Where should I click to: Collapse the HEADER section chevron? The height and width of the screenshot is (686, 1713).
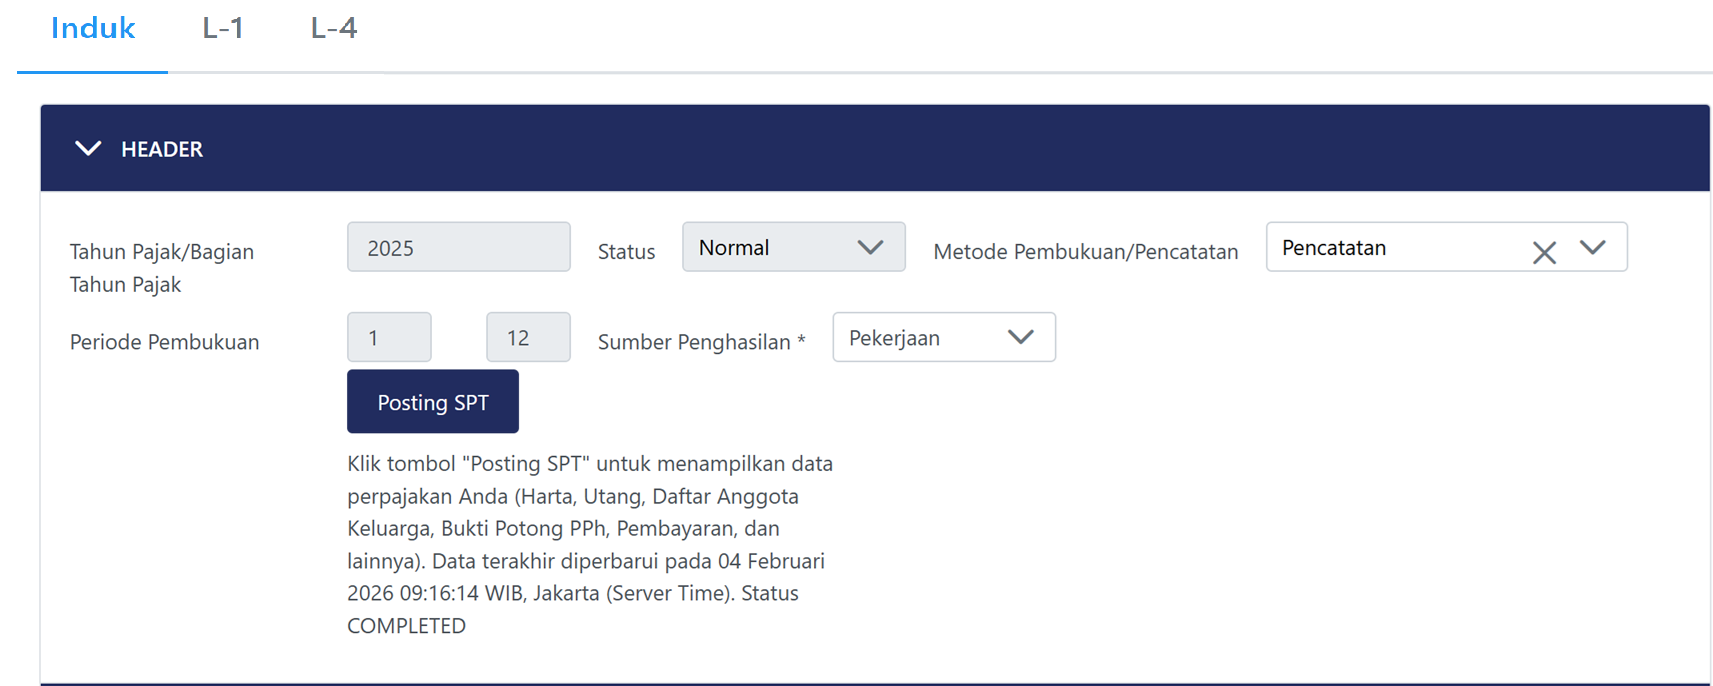88,149
